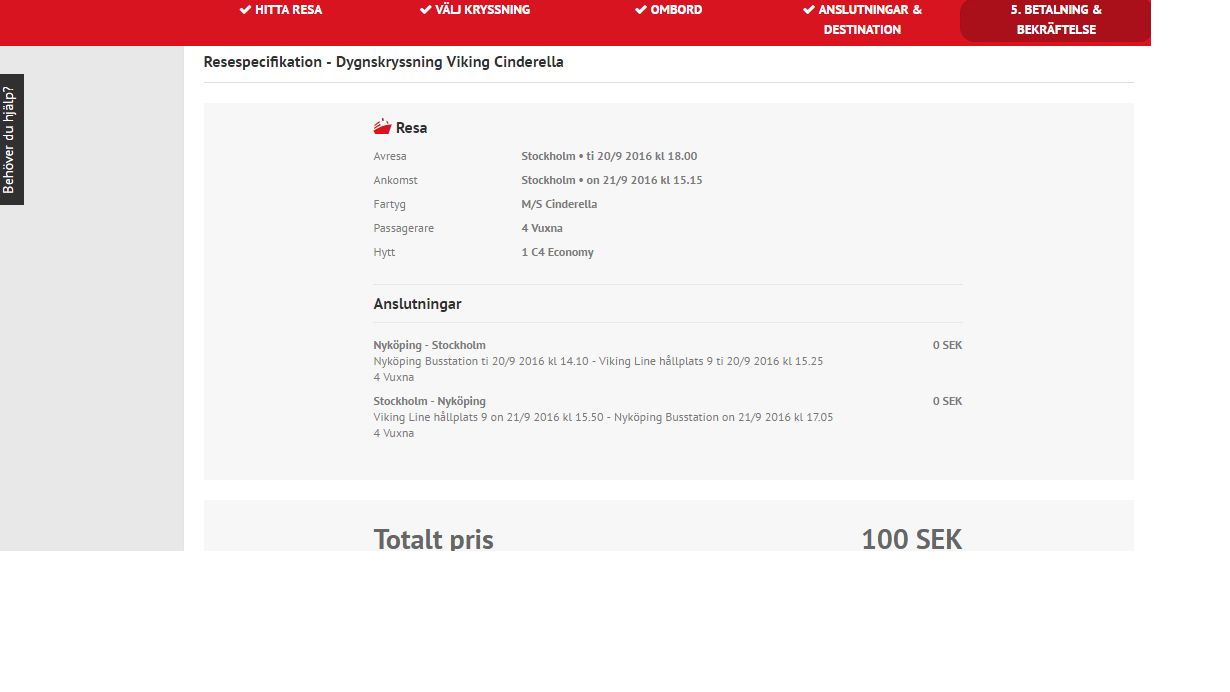This screenshot has height=692, width=1230.
Task: Go back to the Hitta resa step
Action: coord(280,10)
